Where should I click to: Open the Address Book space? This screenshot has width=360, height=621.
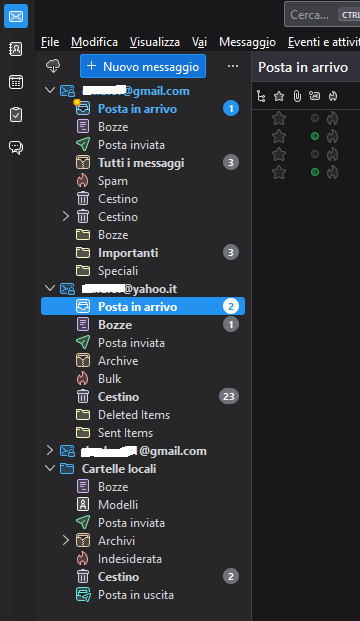16,49
